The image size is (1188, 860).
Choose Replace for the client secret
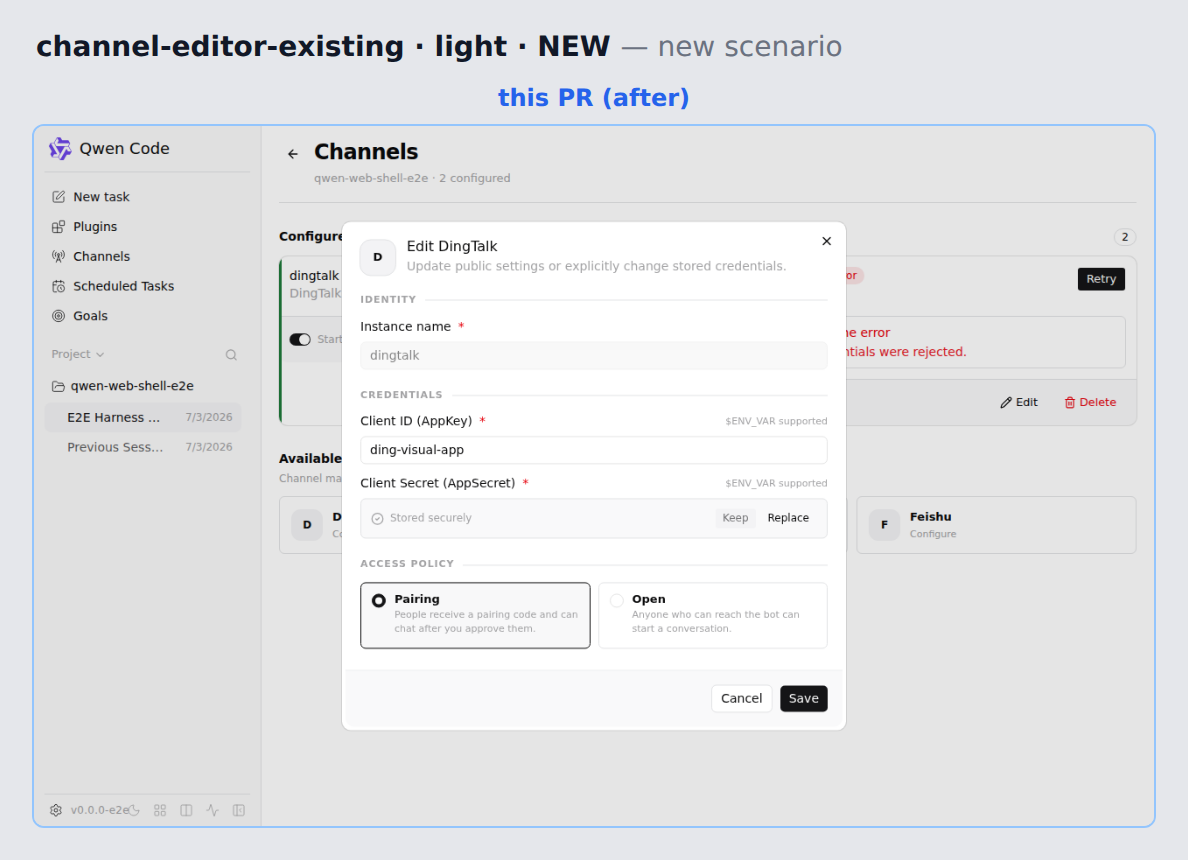point(788,518)
